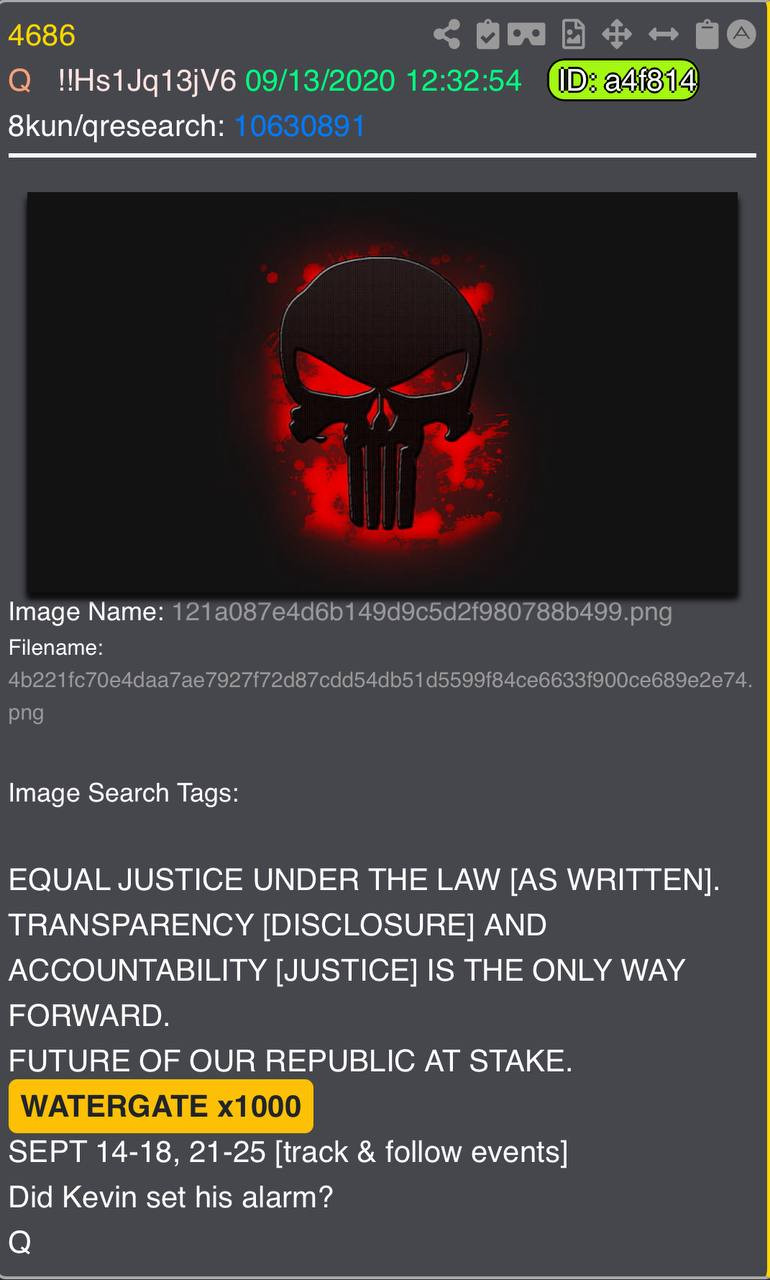The width and height of the screenshot is (770, 1280).
Task: Click the clipboard checkmark icon
Action: 487,34
